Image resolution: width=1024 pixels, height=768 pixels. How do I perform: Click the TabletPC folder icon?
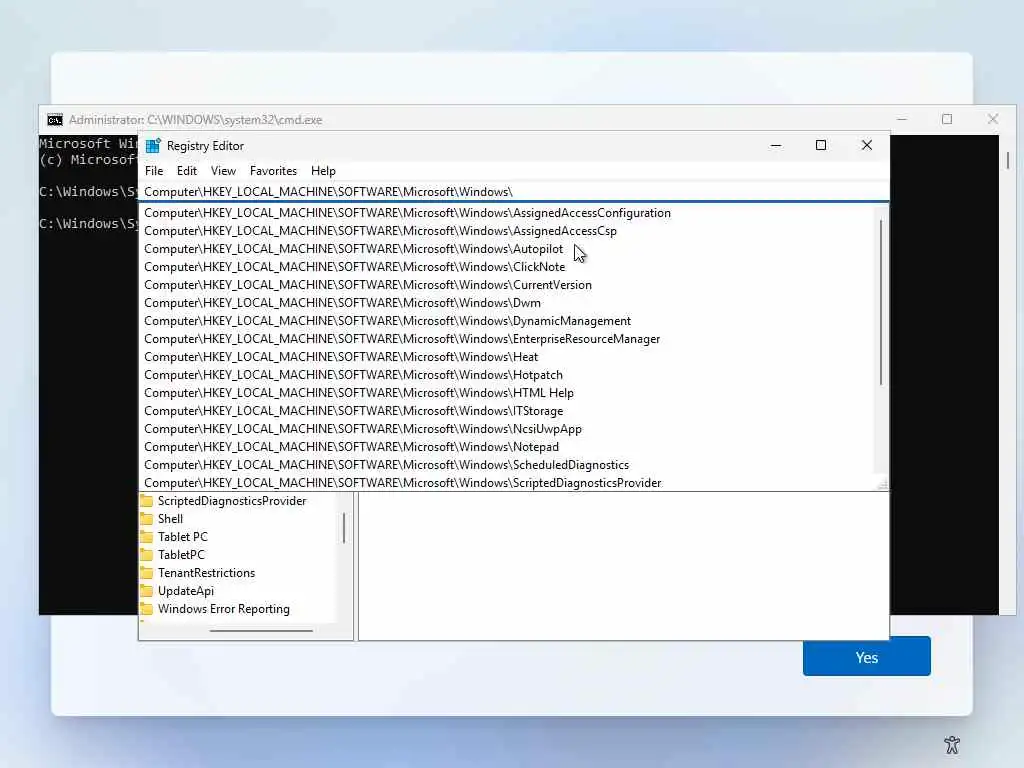click(147, 554)
